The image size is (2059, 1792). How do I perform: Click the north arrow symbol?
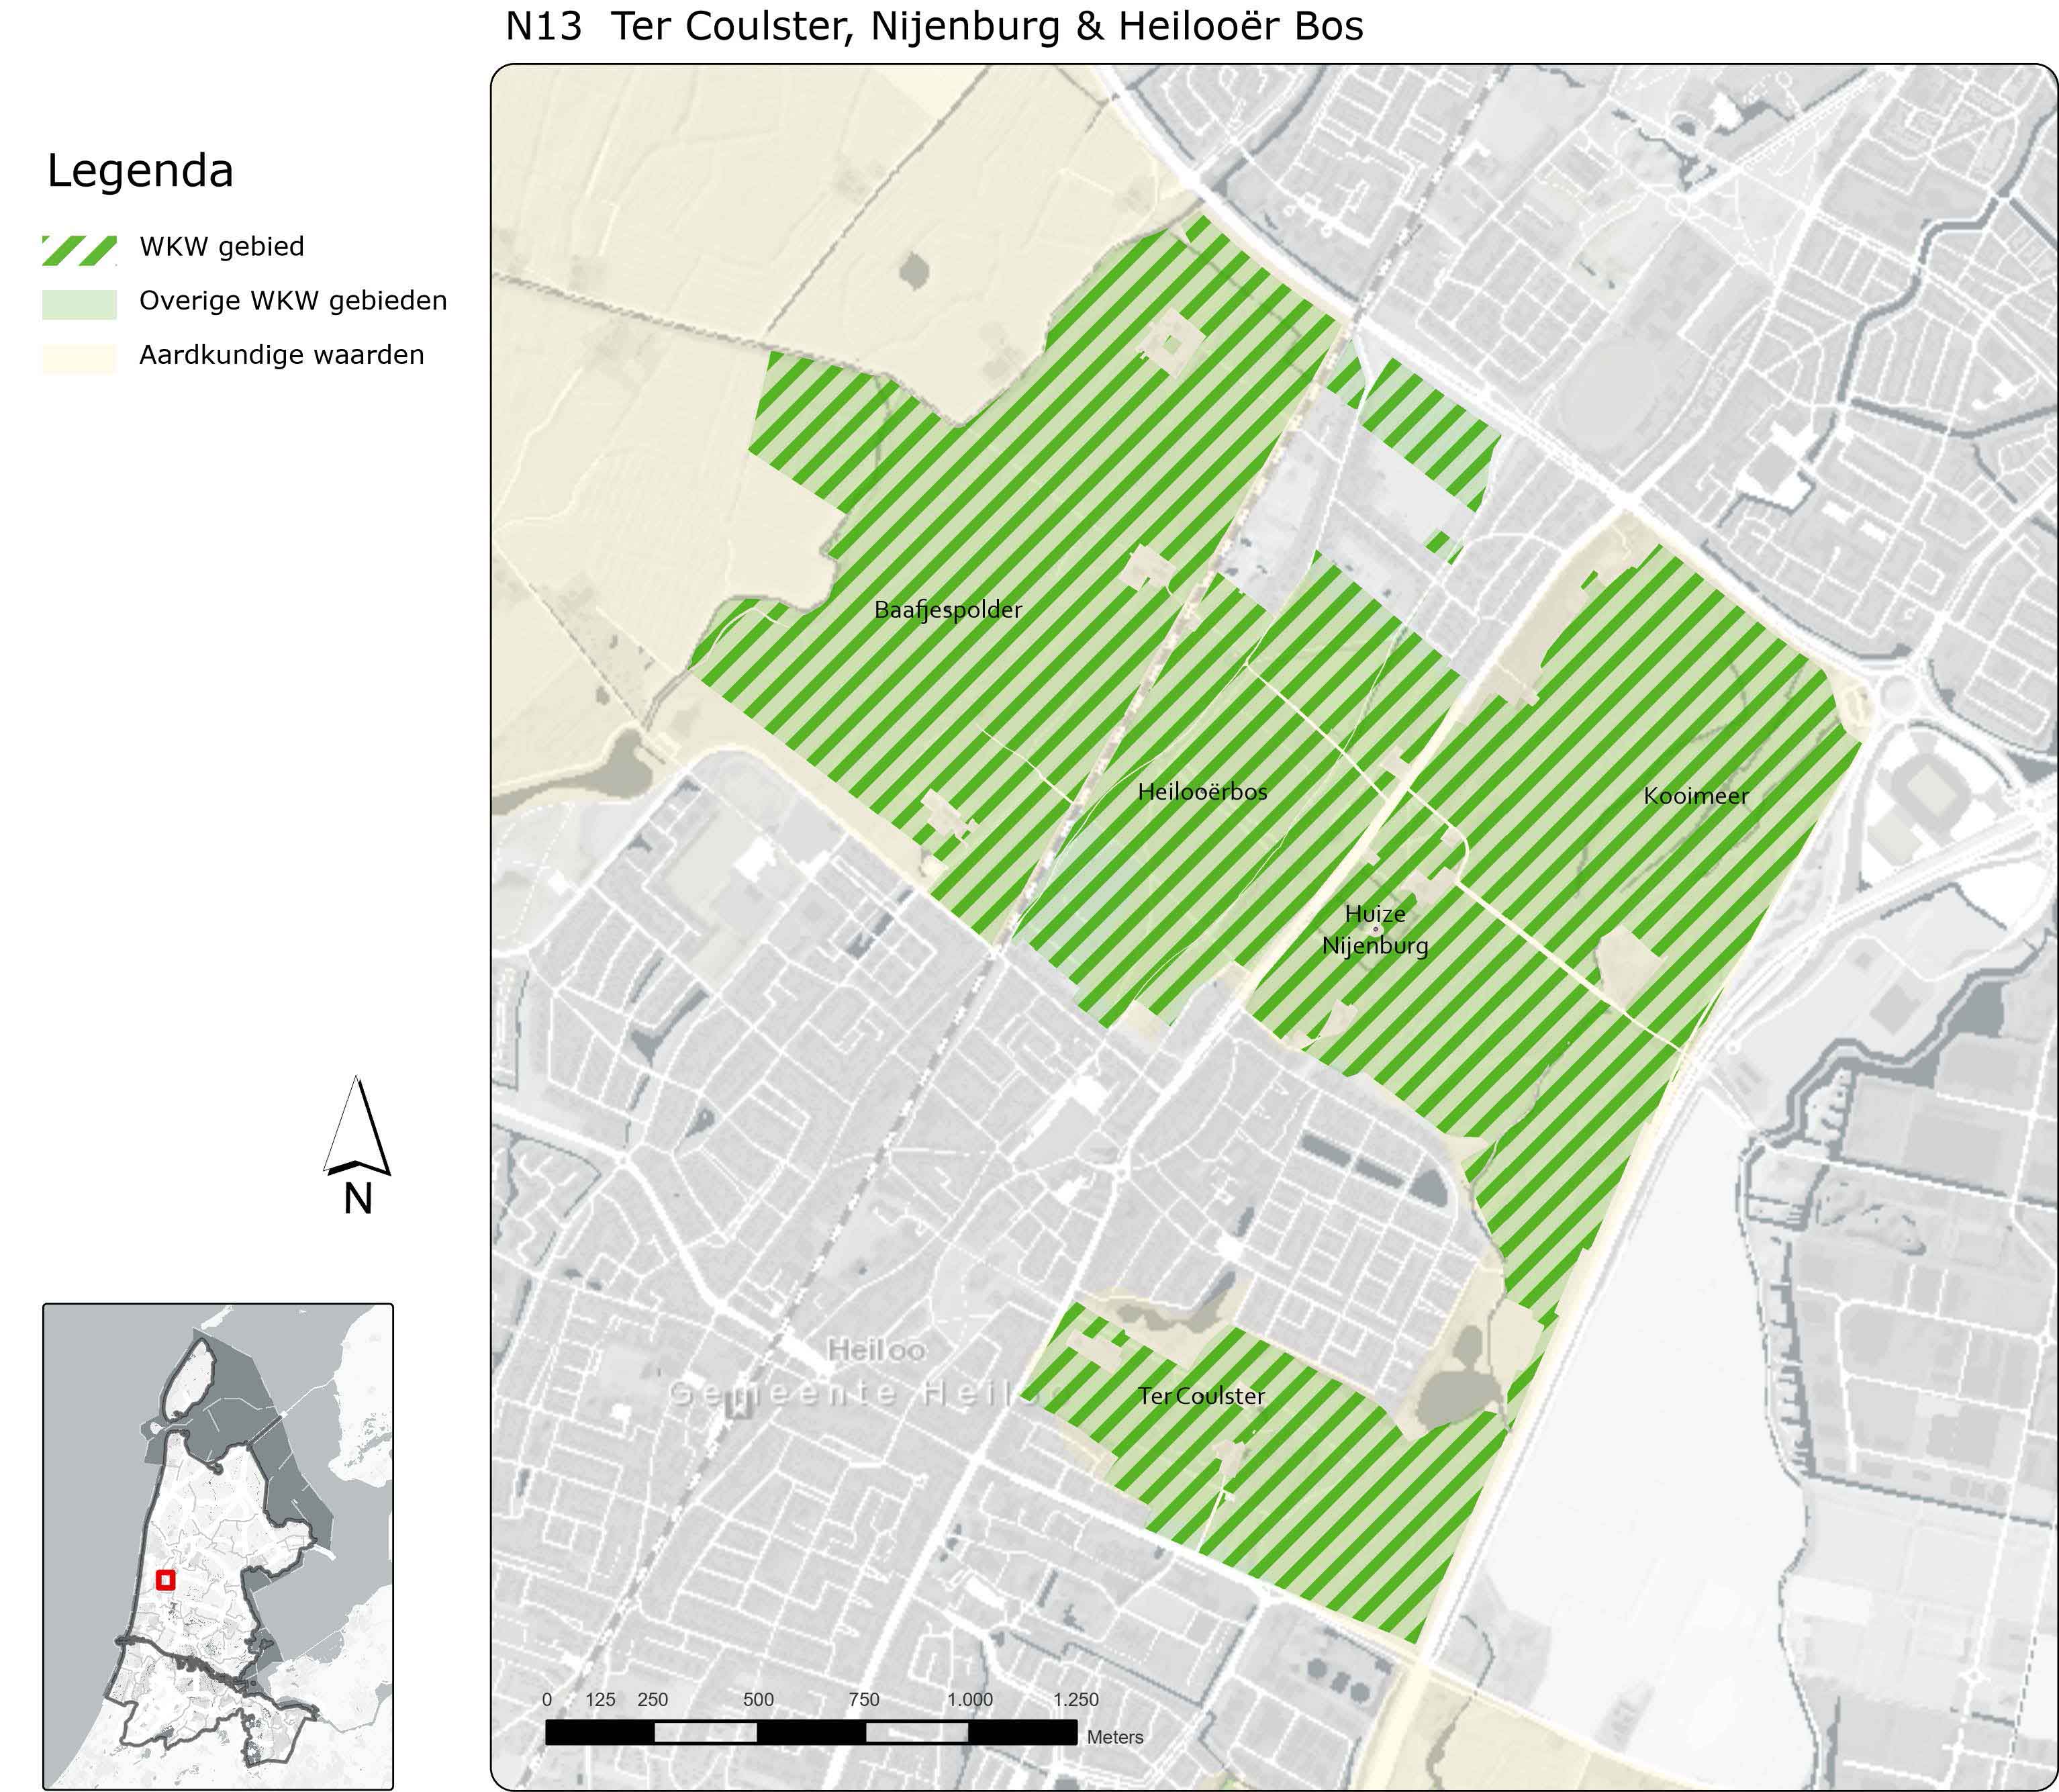pyautogui.click(x=357, y=1131)
